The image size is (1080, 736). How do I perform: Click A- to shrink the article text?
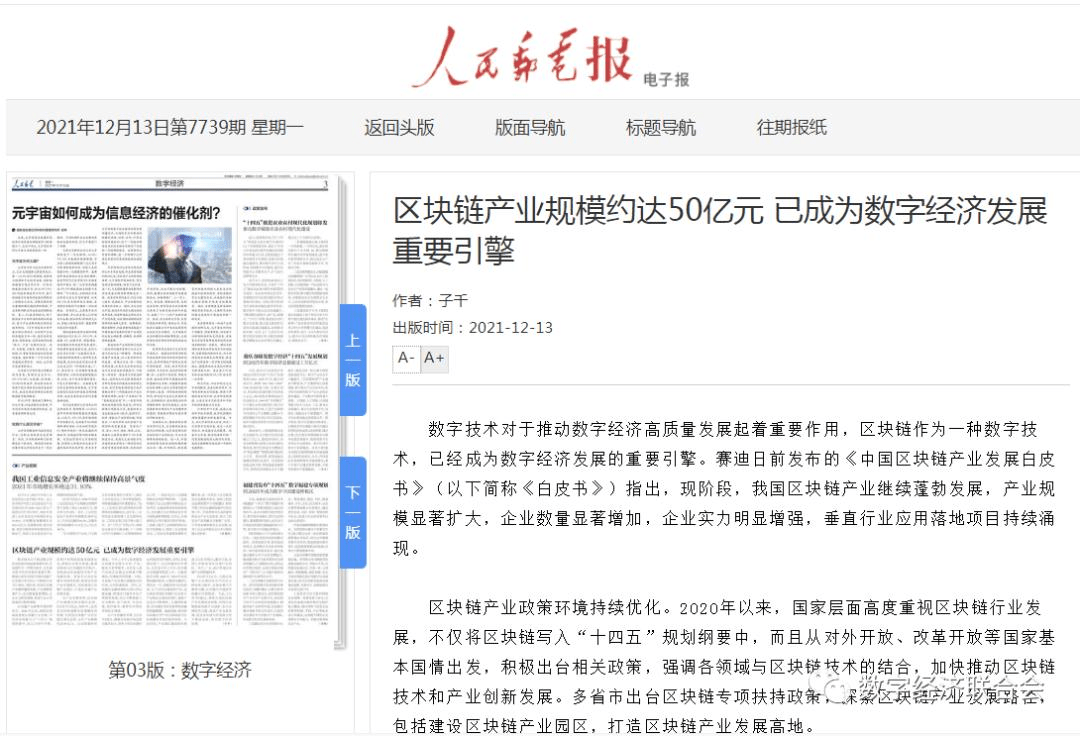pos(404,358)
